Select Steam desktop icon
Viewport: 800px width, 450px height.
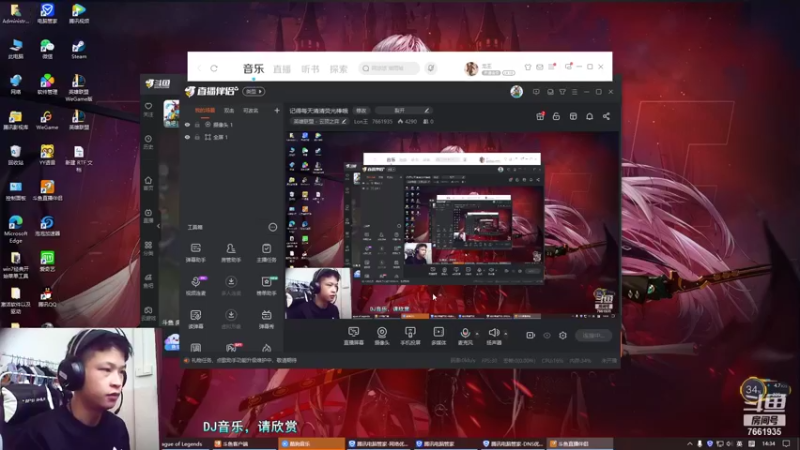[x=79, y=49]
